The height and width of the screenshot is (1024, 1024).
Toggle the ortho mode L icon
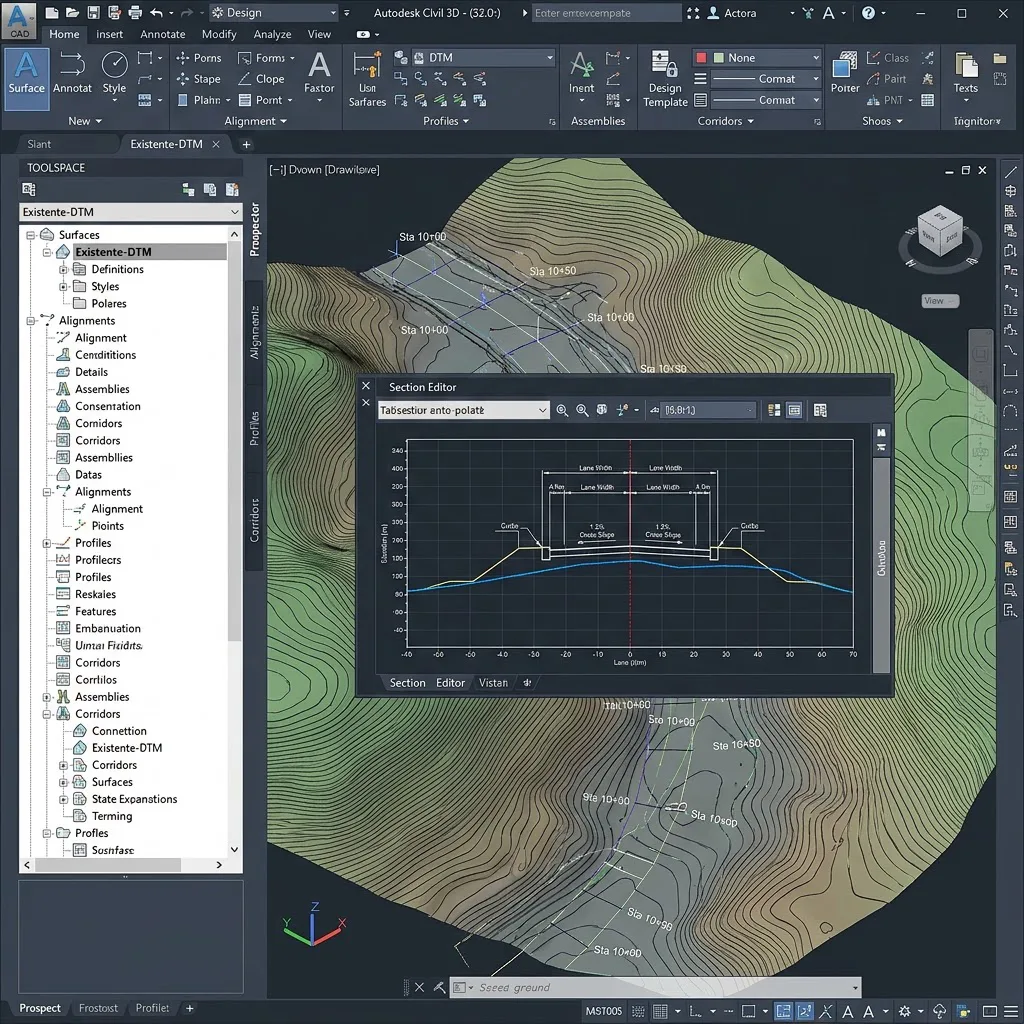(x=695, y=1011)
